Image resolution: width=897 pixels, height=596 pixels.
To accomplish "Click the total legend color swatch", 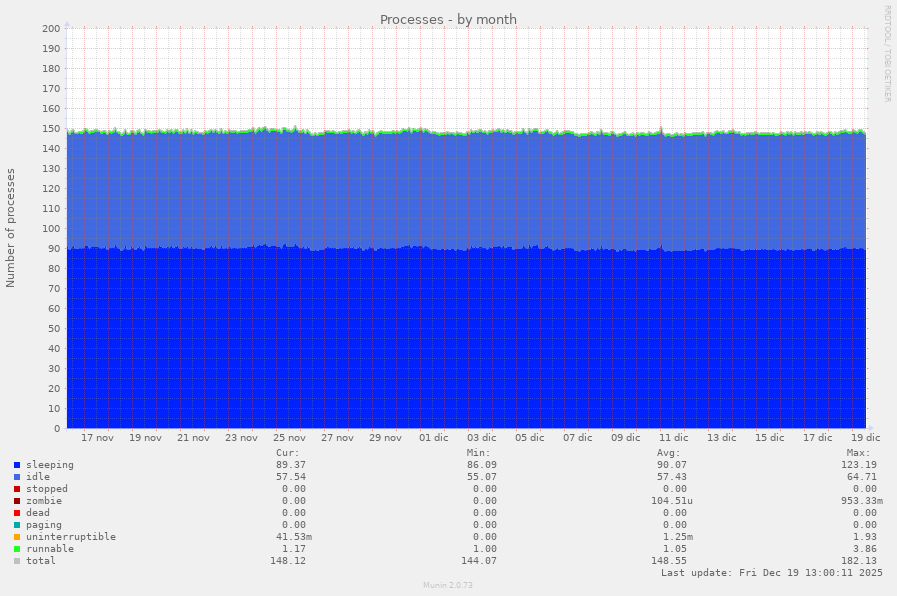I will (x=17, y=561).
